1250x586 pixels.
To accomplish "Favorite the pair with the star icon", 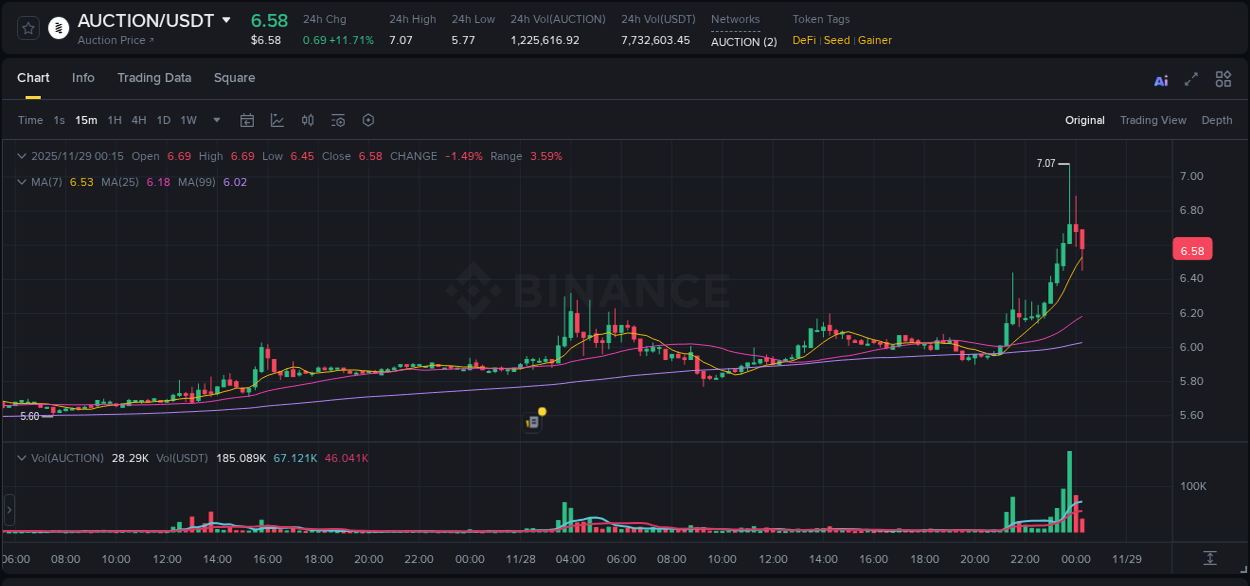I will (x=27, y=28).
